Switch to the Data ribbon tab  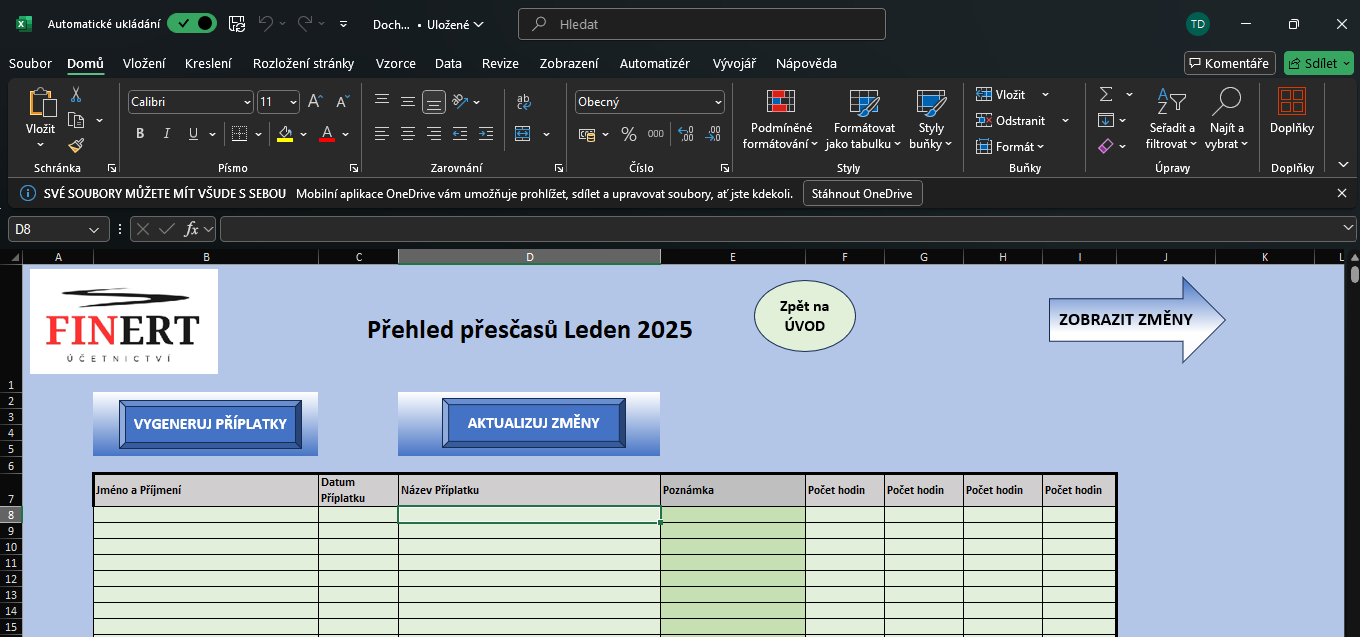(x=448, y=63)
